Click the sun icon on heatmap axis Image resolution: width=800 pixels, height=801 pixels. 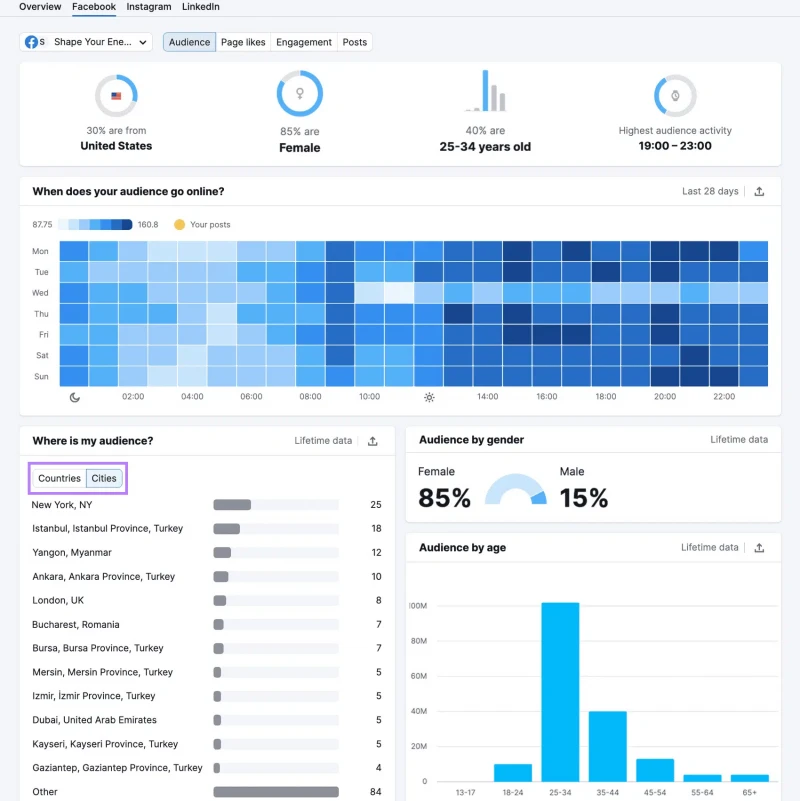coord(429,397)
